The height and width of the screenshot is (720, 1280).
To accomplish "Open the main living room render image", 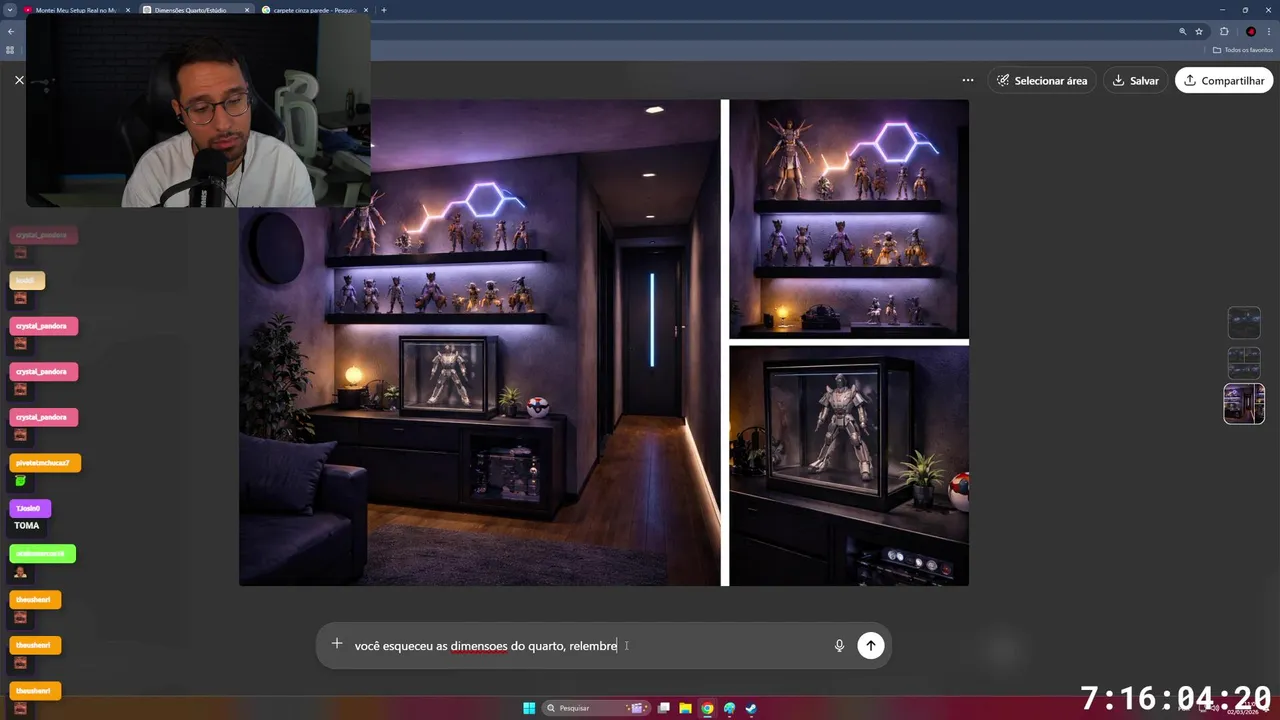I will tap(480, 342).
